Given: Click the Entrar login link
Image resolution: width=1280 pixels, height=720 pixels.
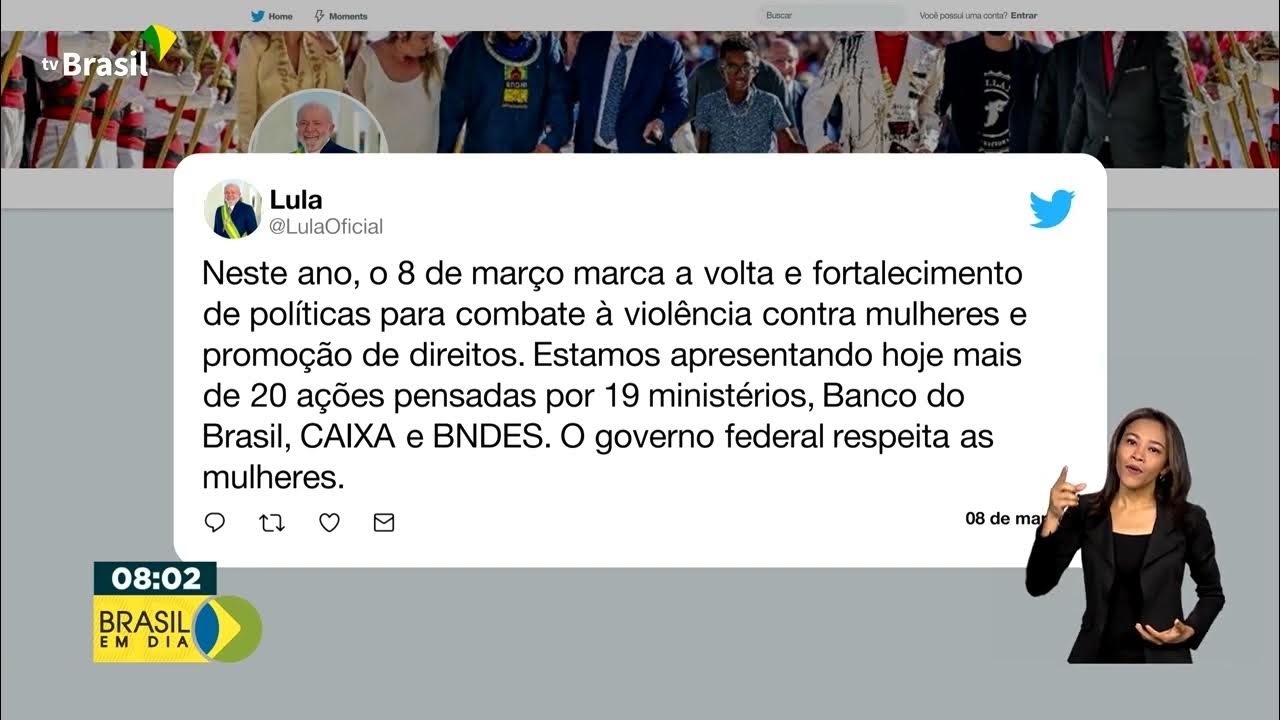Looking at the screenshot, I should (1024, 16).
